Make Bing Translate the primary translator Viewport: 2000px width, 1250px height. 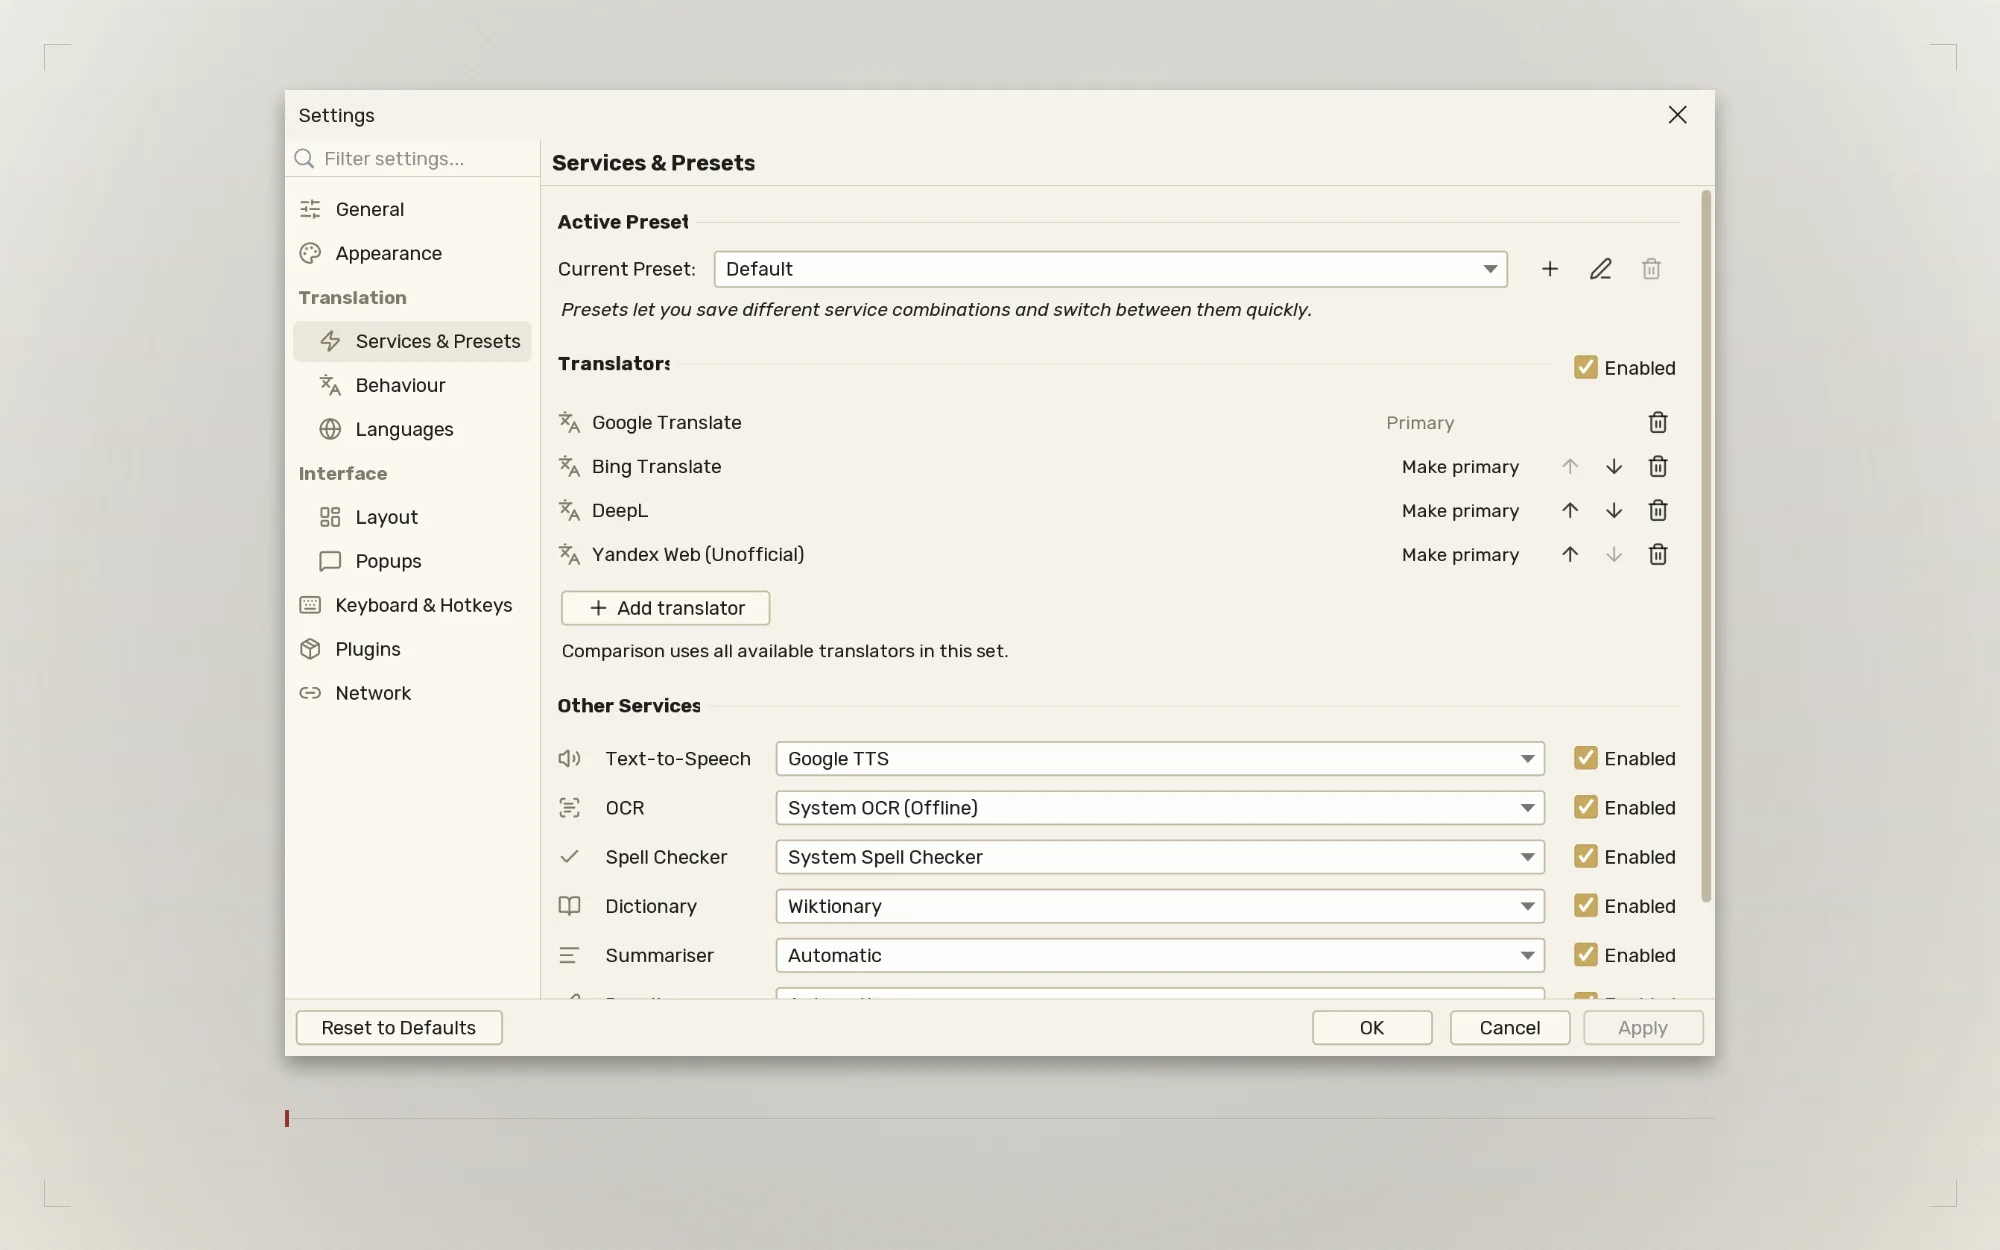(1460, 467)
